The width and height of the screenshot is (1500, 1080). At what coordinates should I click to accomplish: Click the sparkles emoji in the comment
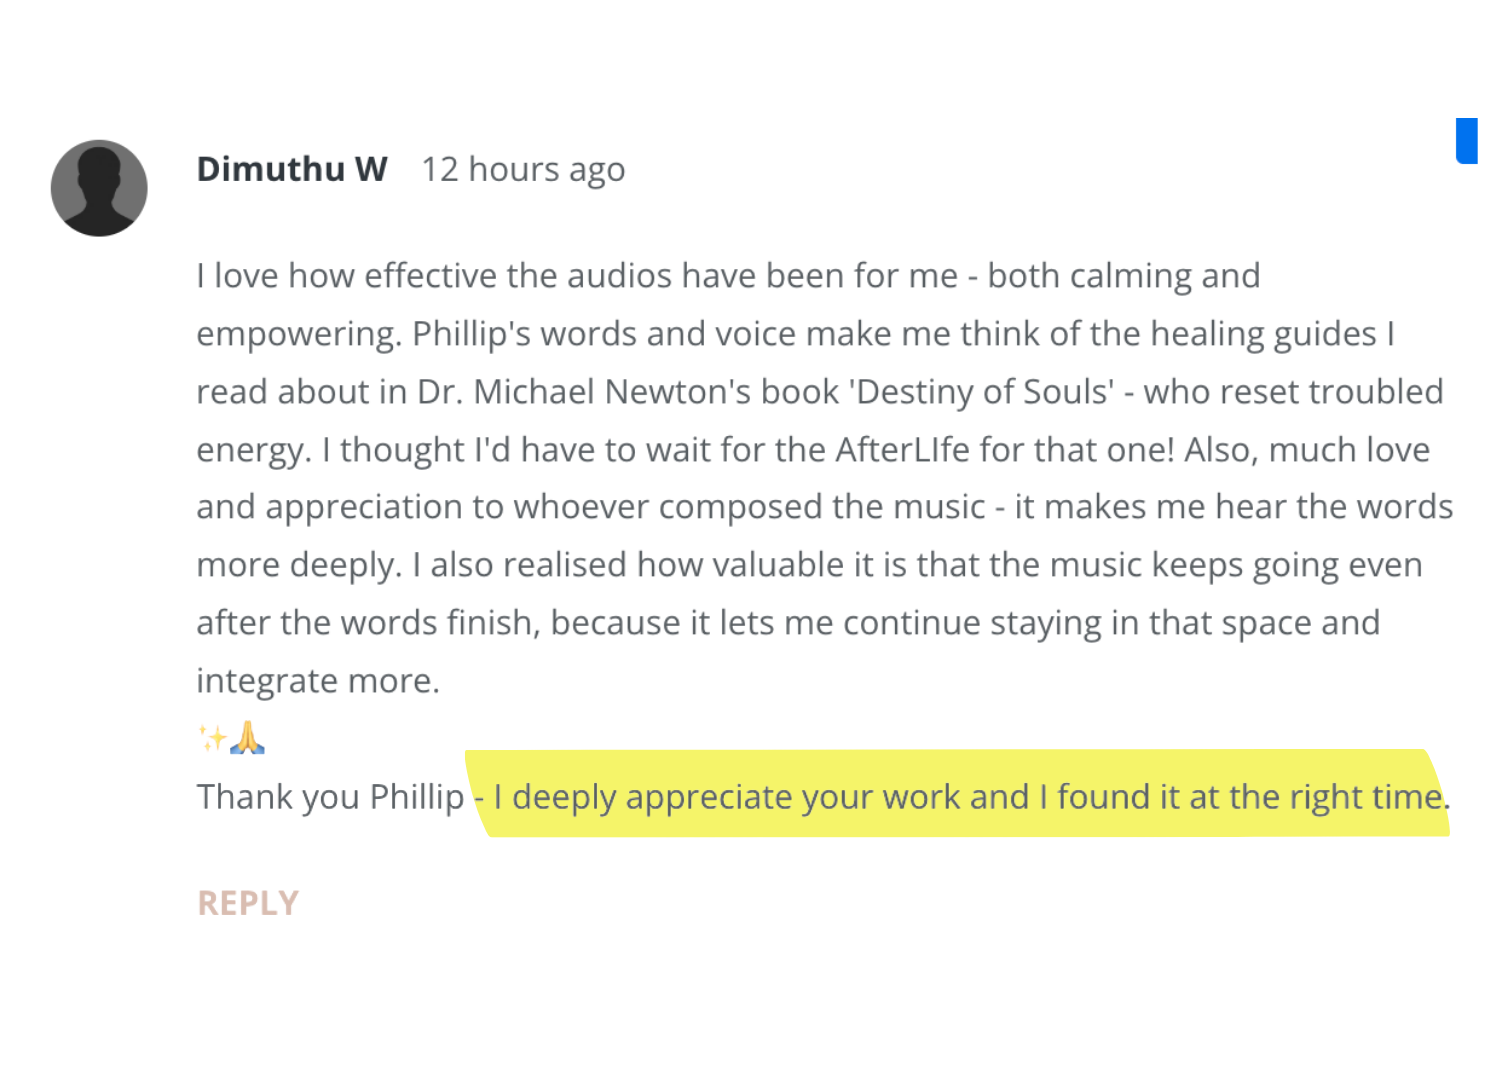coord(211,738)
